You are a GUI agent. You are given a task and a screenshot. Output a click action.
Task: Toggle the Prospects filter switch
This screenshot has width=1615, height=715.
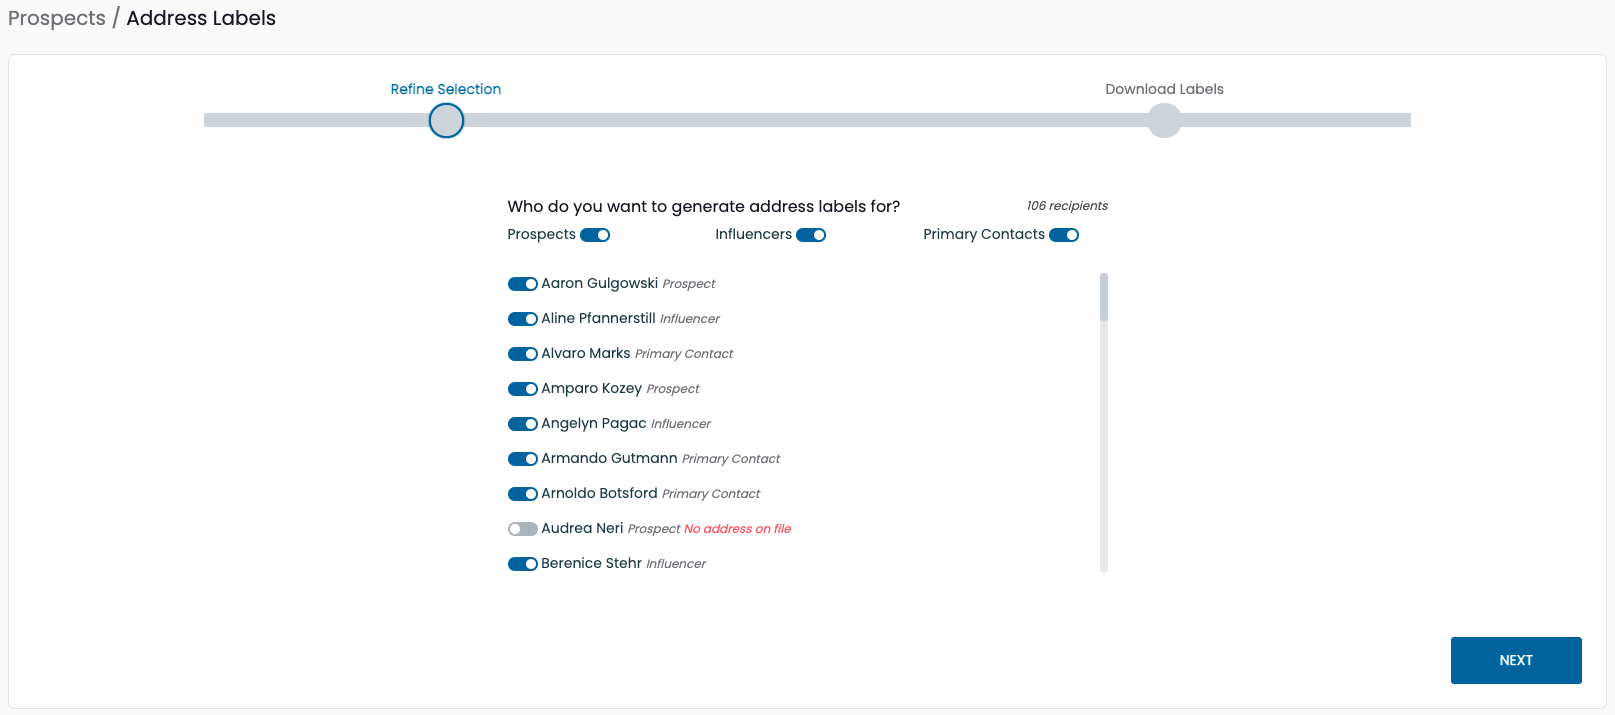(x=595, y=235)
